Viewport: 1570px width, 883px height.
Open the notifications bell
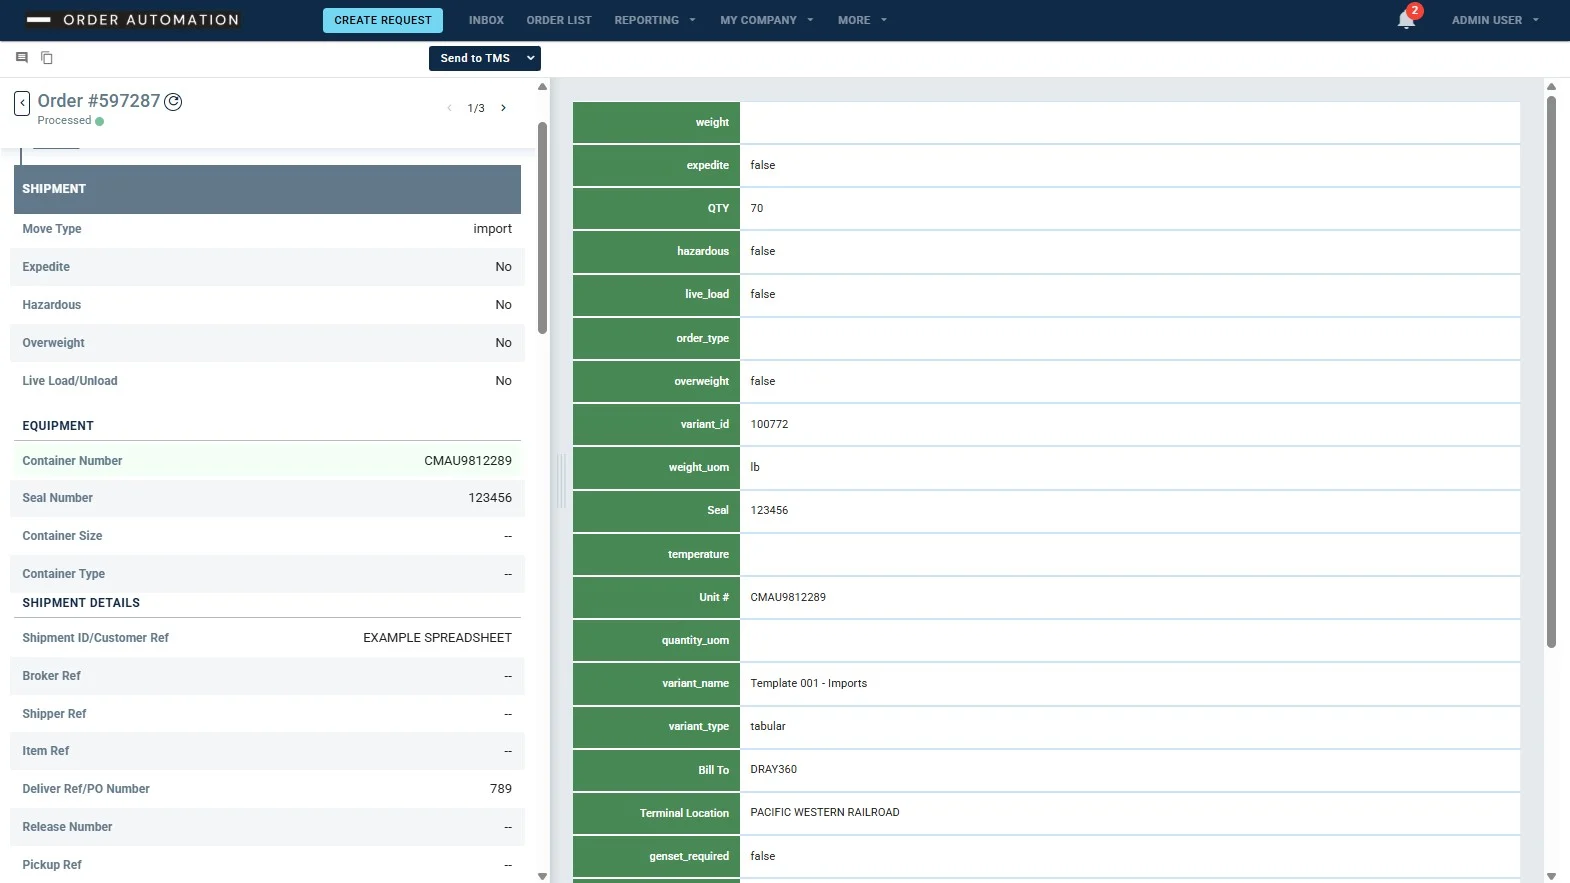point(1406,20)
